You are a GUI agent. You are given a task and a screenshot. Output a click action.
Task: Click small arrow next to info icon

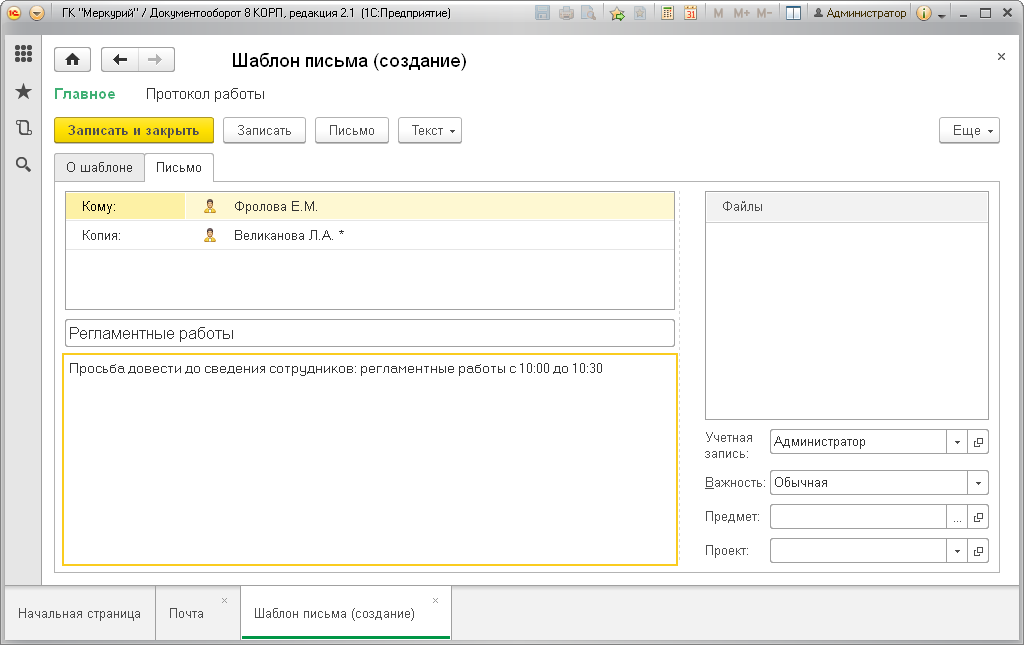pos(941,15)
